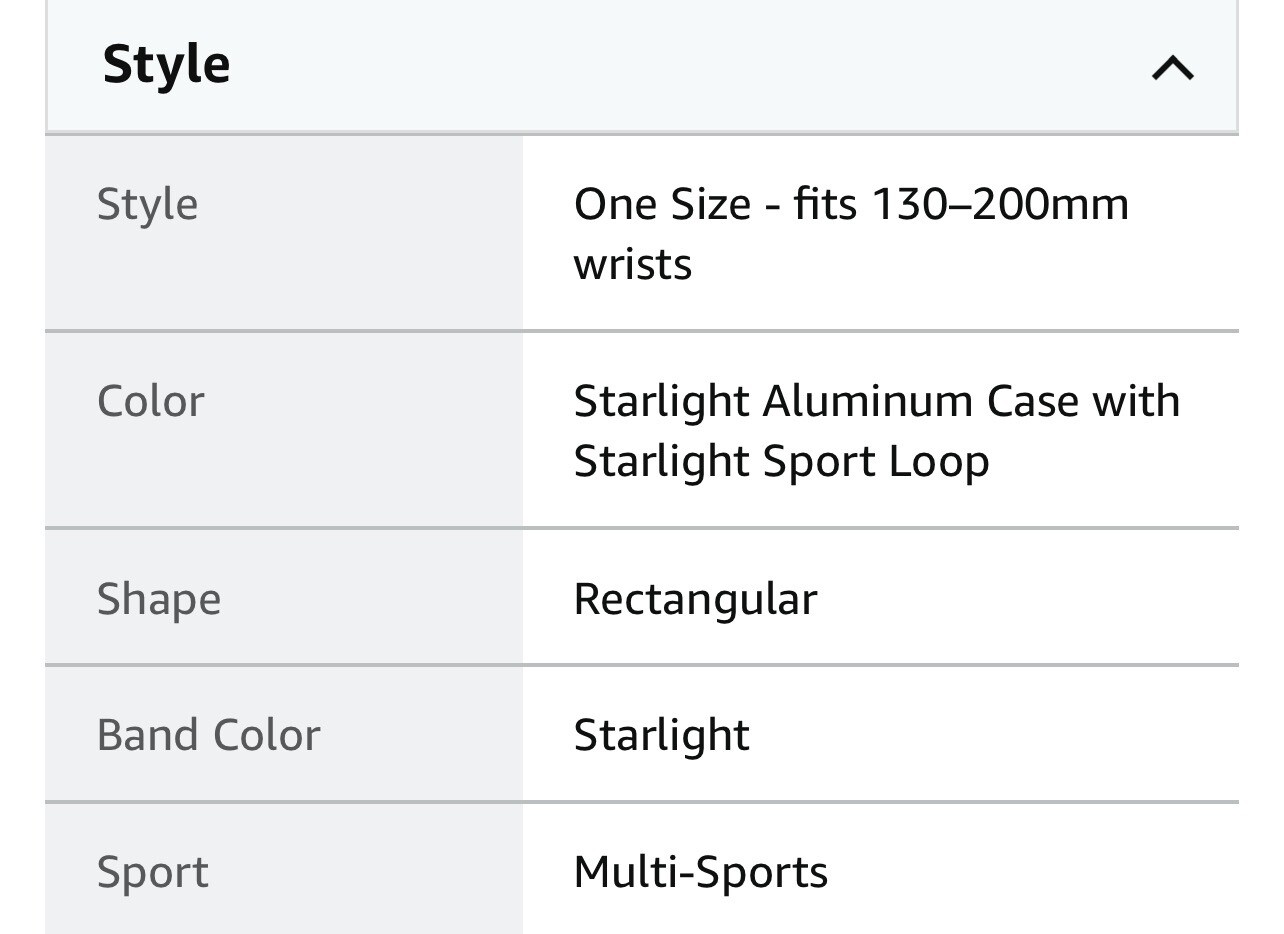Select the Shape row label
Viewport: 1284px width, 934px height.
(158, 599)
